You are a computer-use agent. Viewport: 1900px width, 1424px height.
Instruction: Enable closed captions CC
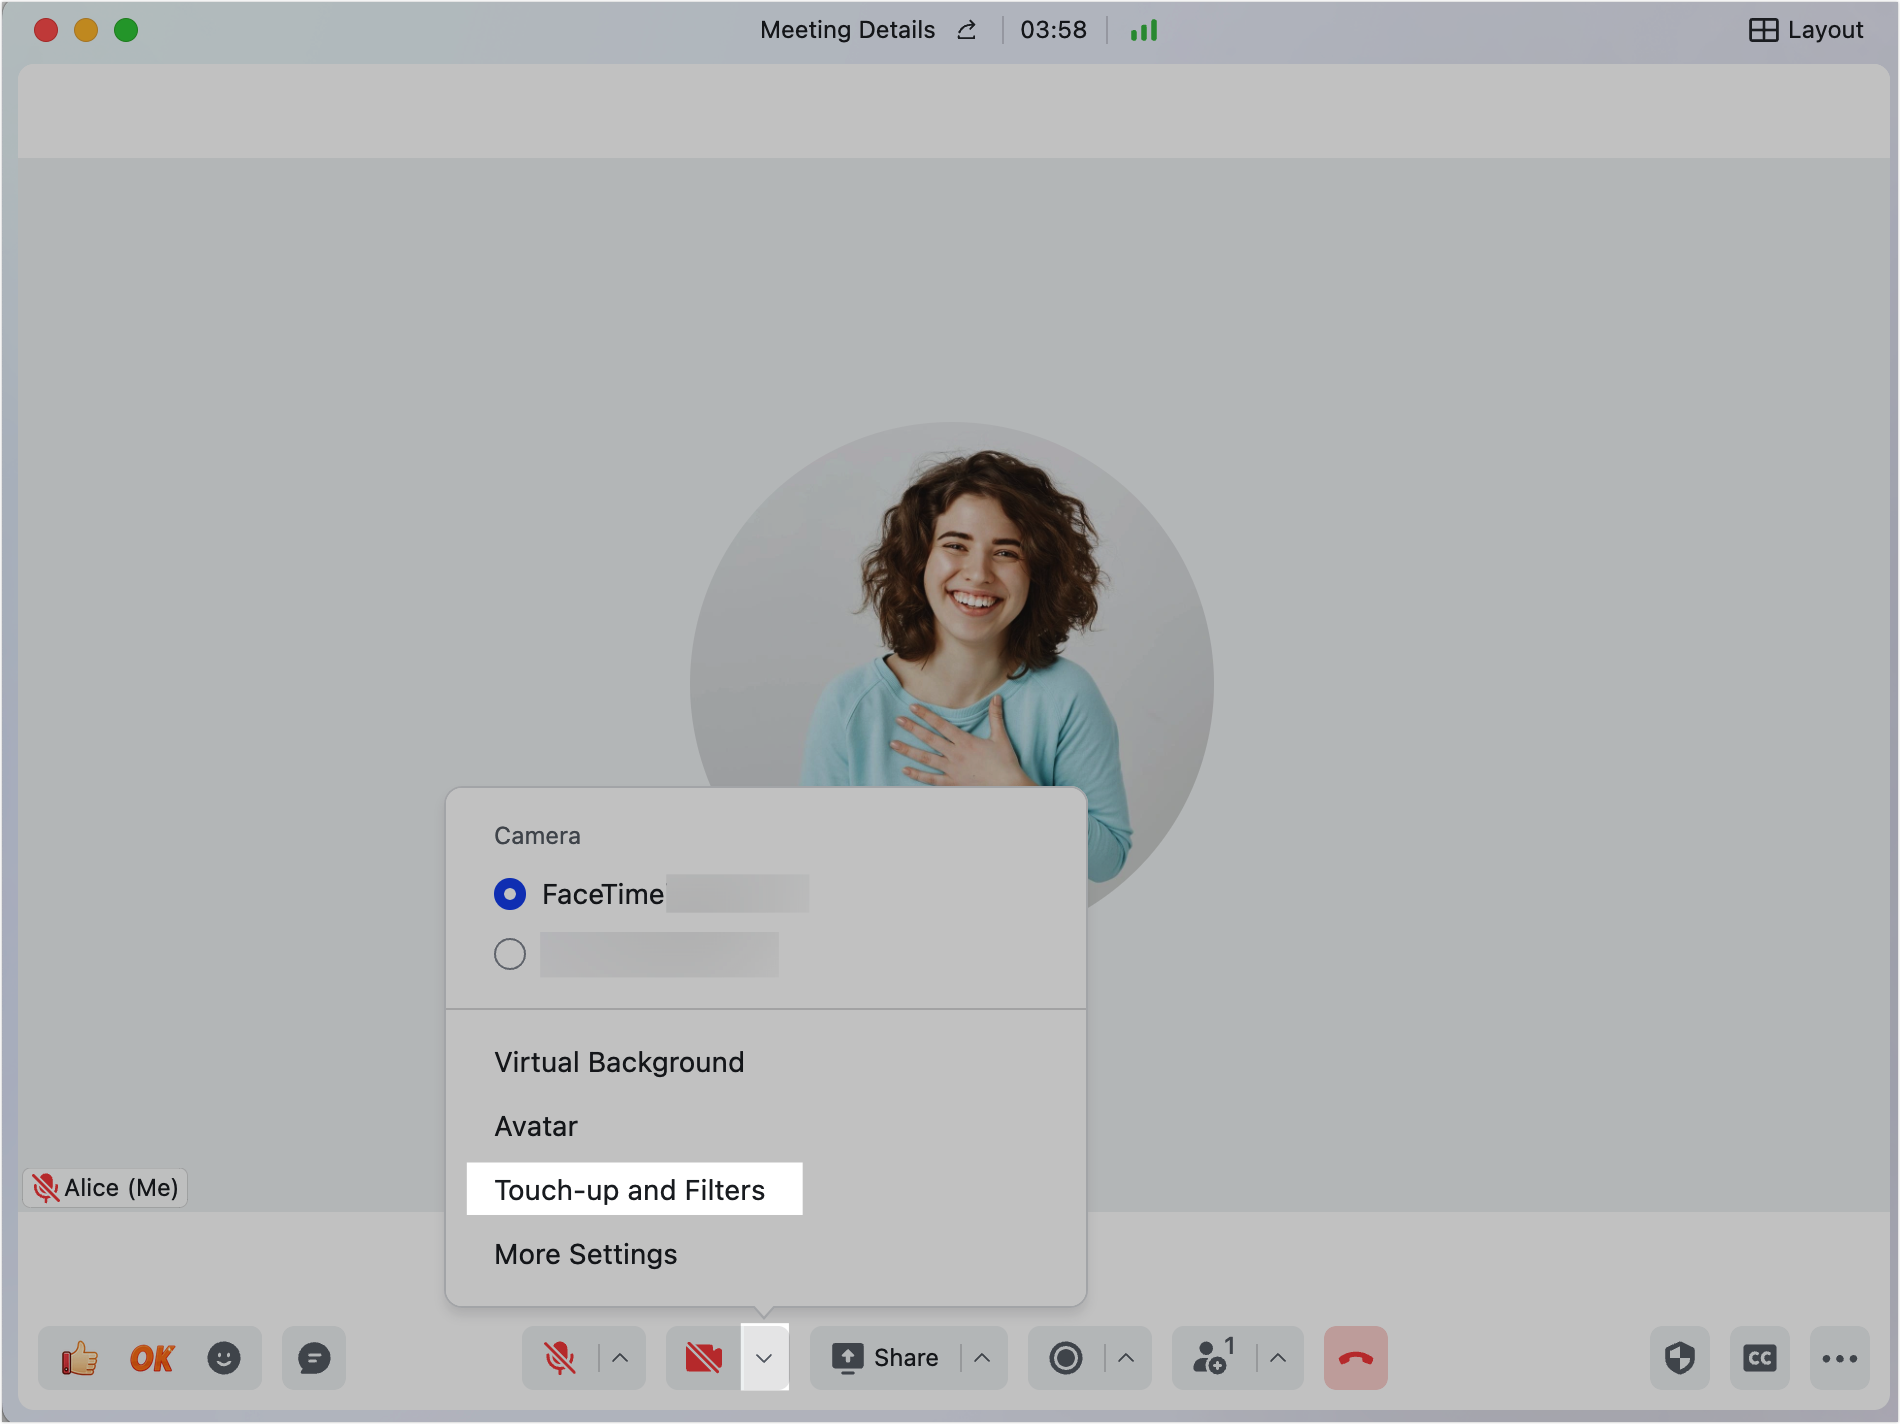click(1760, 1358)
